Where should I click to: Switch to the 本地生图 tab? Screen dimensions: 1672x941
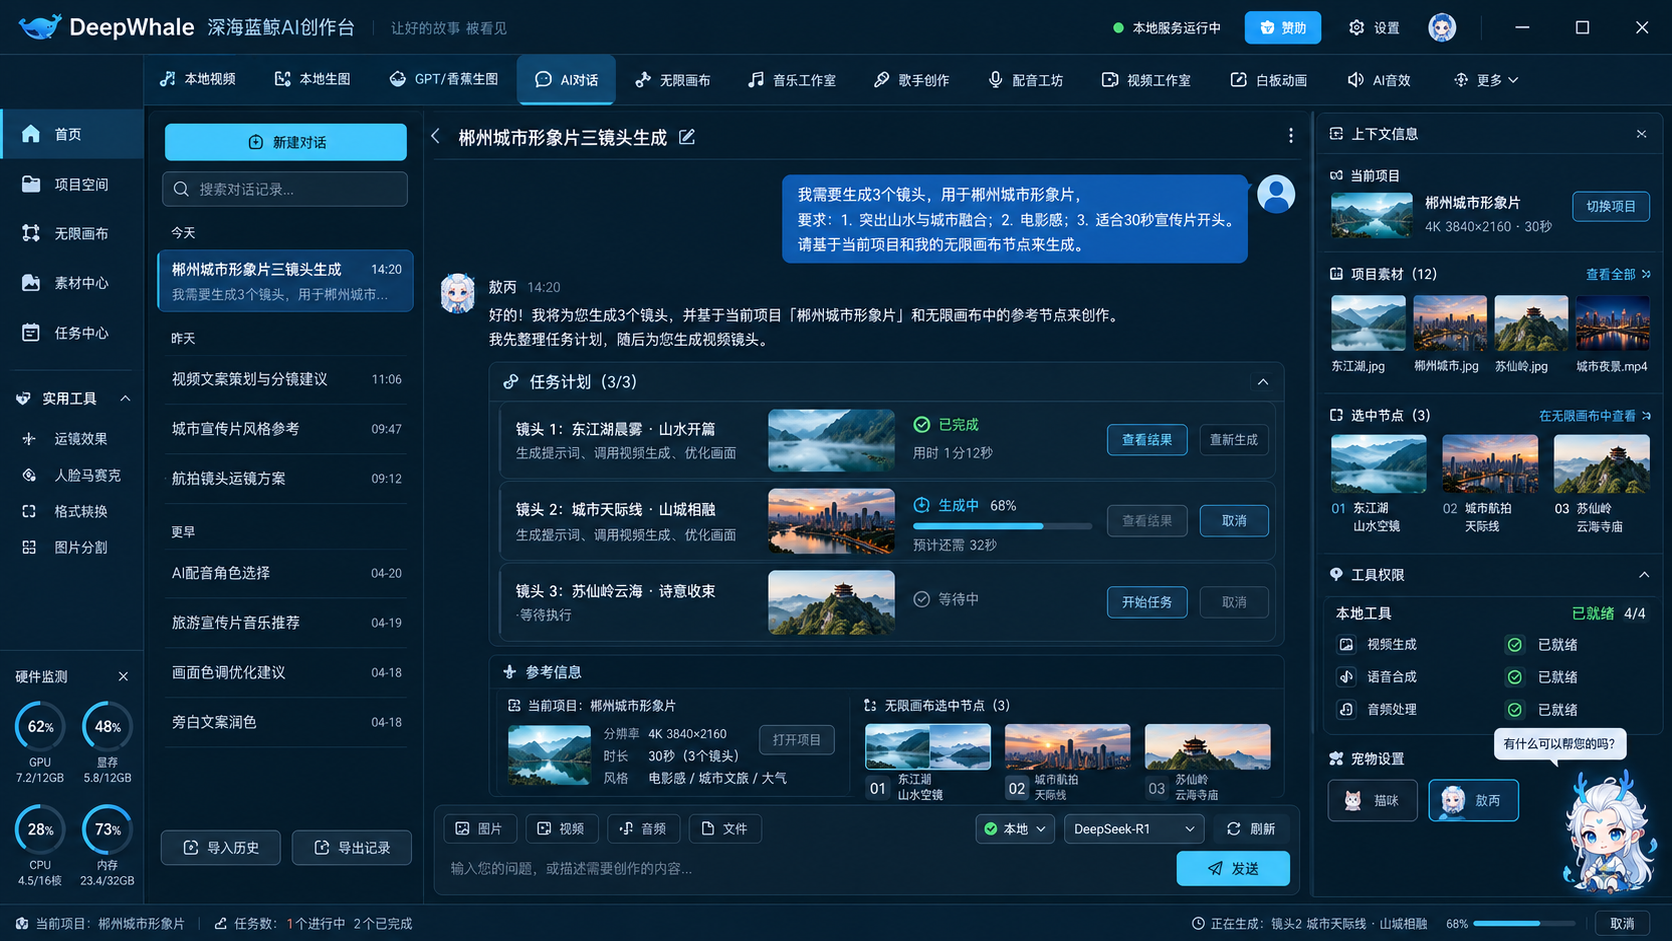[313, 80]
